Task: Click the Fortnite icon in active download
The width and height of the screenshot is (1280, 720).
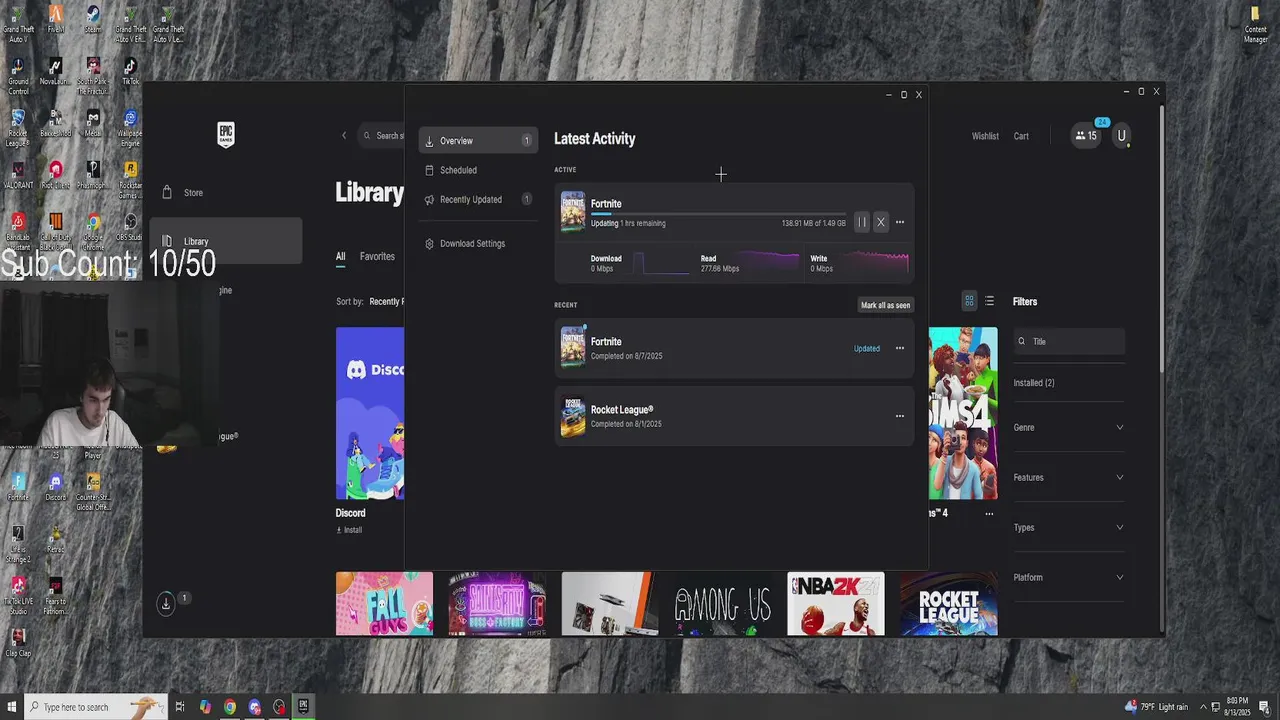Action: tap(573, 212)
